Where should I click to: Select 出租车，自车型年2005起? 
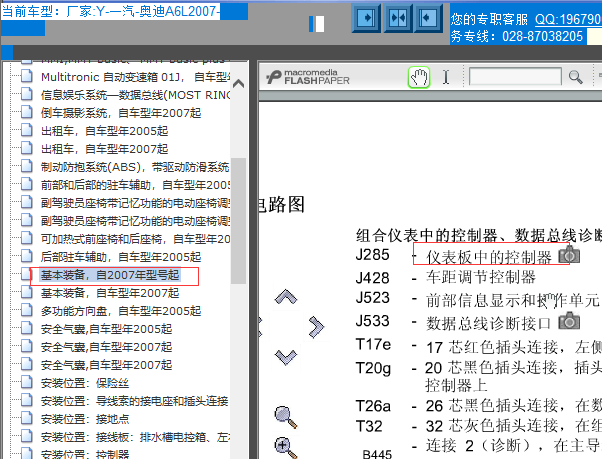104,131
